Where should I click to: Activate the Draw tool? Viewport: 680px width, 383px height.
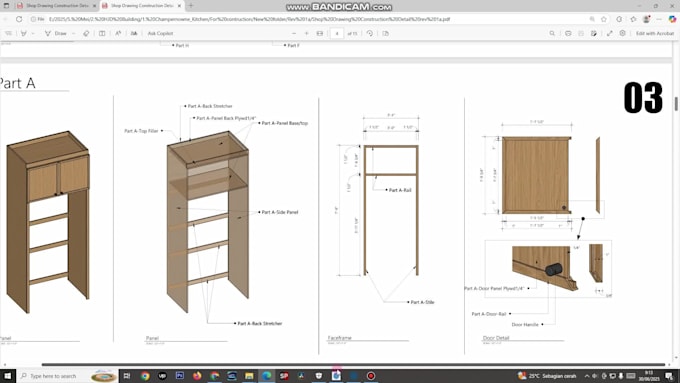(x=56, y=33)
